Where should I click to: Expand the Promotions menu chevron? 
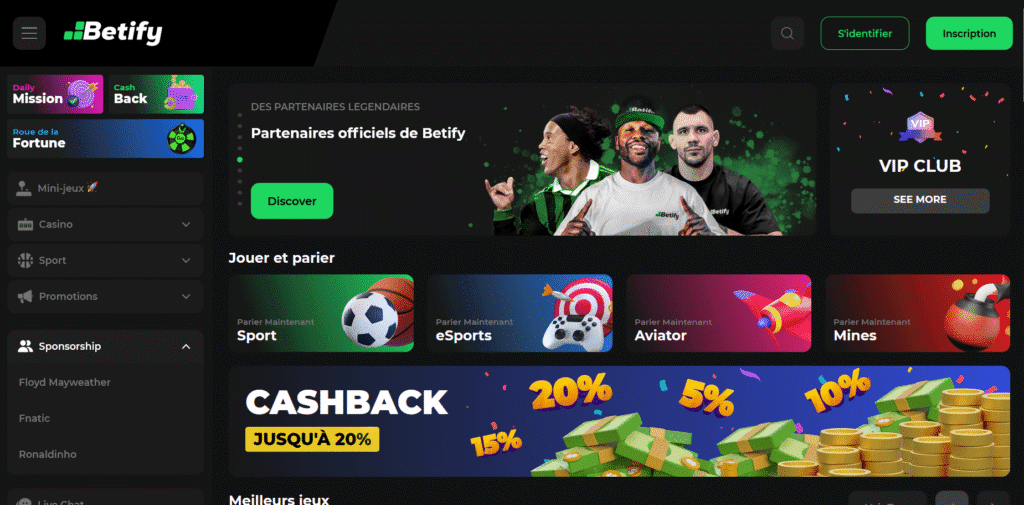click(x=186, y=296)
